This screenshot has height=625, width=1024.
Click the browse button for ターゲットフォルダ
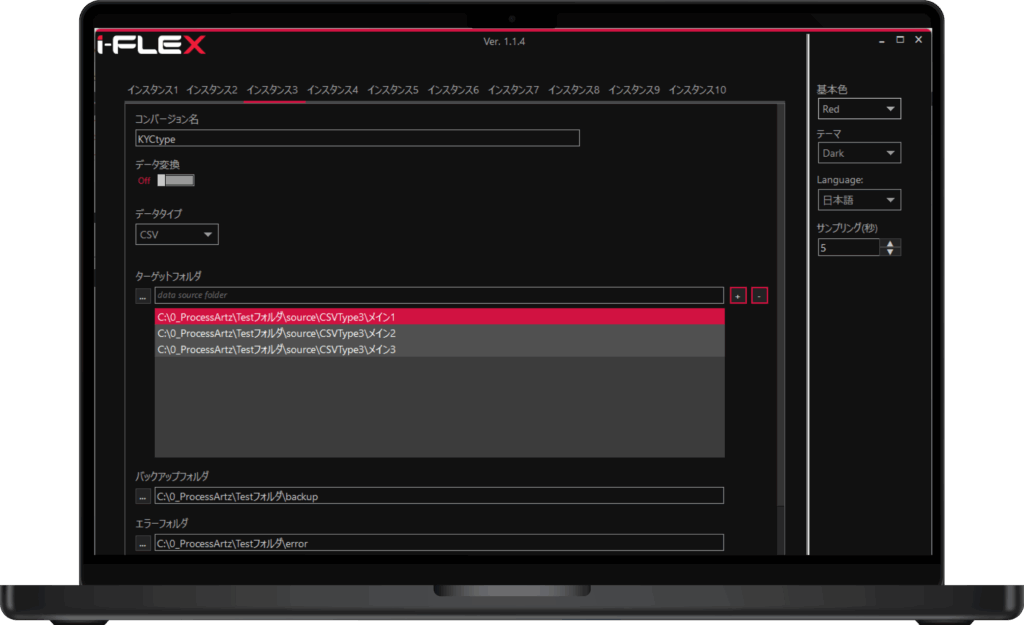pyautogui.click(x=143, y=296)
